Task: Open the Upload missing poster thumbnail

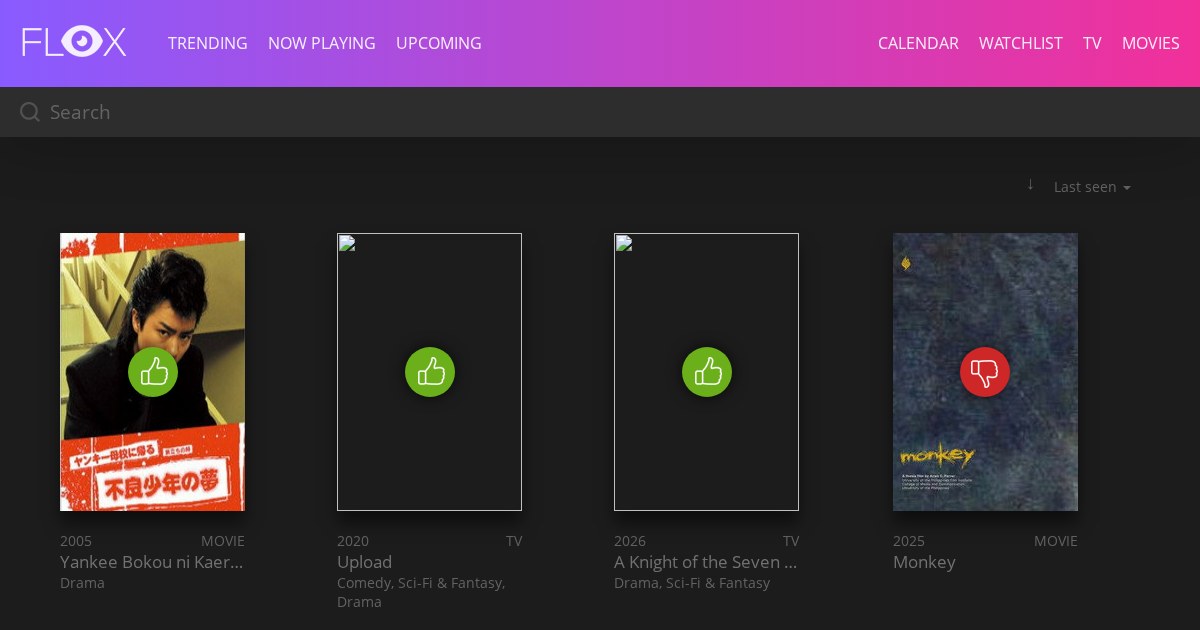Action: pos(429,372)
